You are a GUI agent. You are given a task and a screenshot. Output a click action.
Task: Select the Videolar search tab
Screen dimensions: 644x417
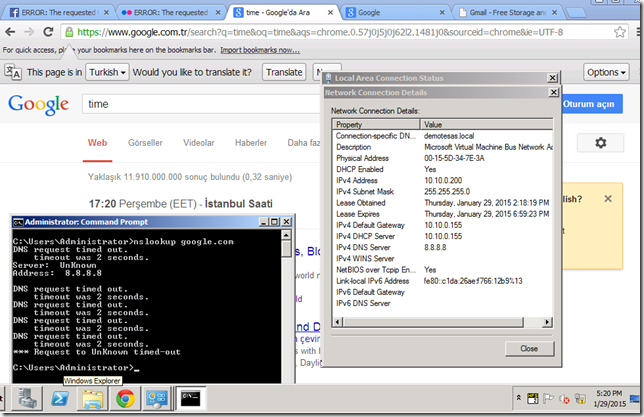pos(199,143)
